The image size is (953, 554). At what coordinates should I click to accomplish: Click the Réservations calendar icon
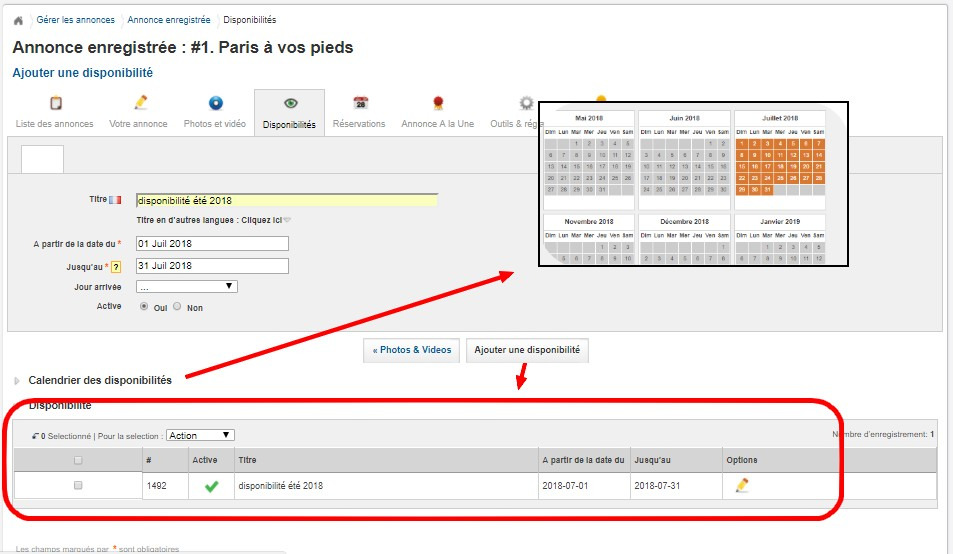coord(360,103)
